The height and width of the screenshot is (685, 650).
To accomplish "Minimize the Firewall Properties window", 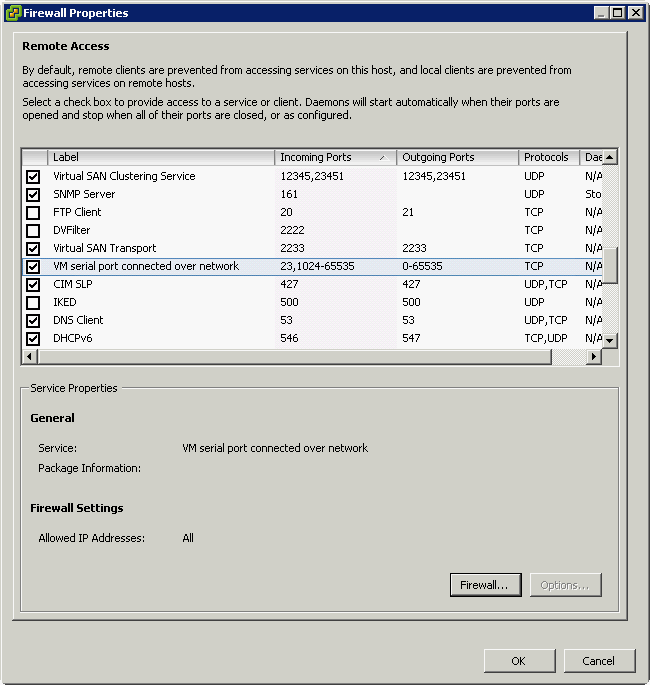I will point(601,13).
